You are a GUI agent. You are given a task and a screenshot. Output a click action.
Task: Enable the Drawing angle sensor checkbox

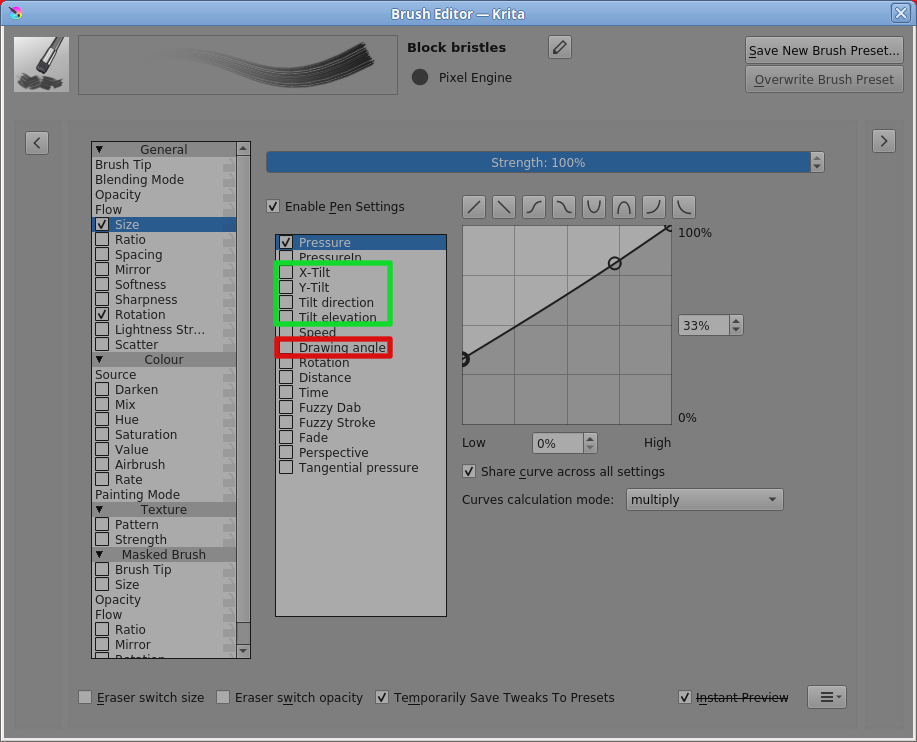click(x=286, y=347)
